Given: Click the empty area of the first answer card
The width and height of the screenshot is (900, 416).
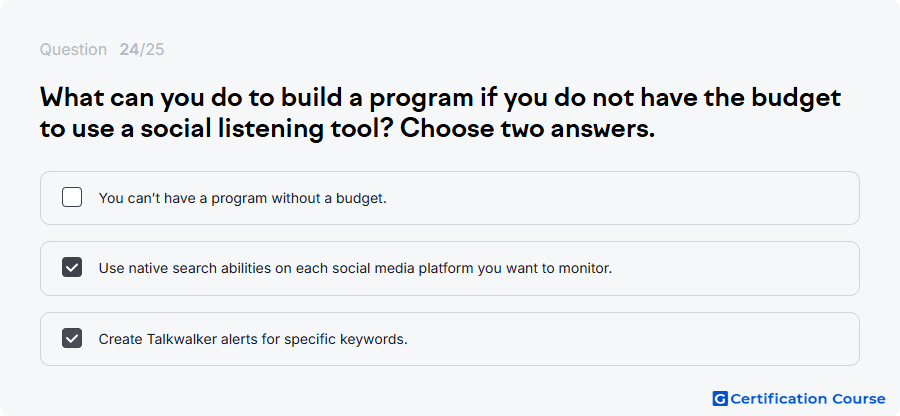Looking at the screenshot, I should click(623, 198).
